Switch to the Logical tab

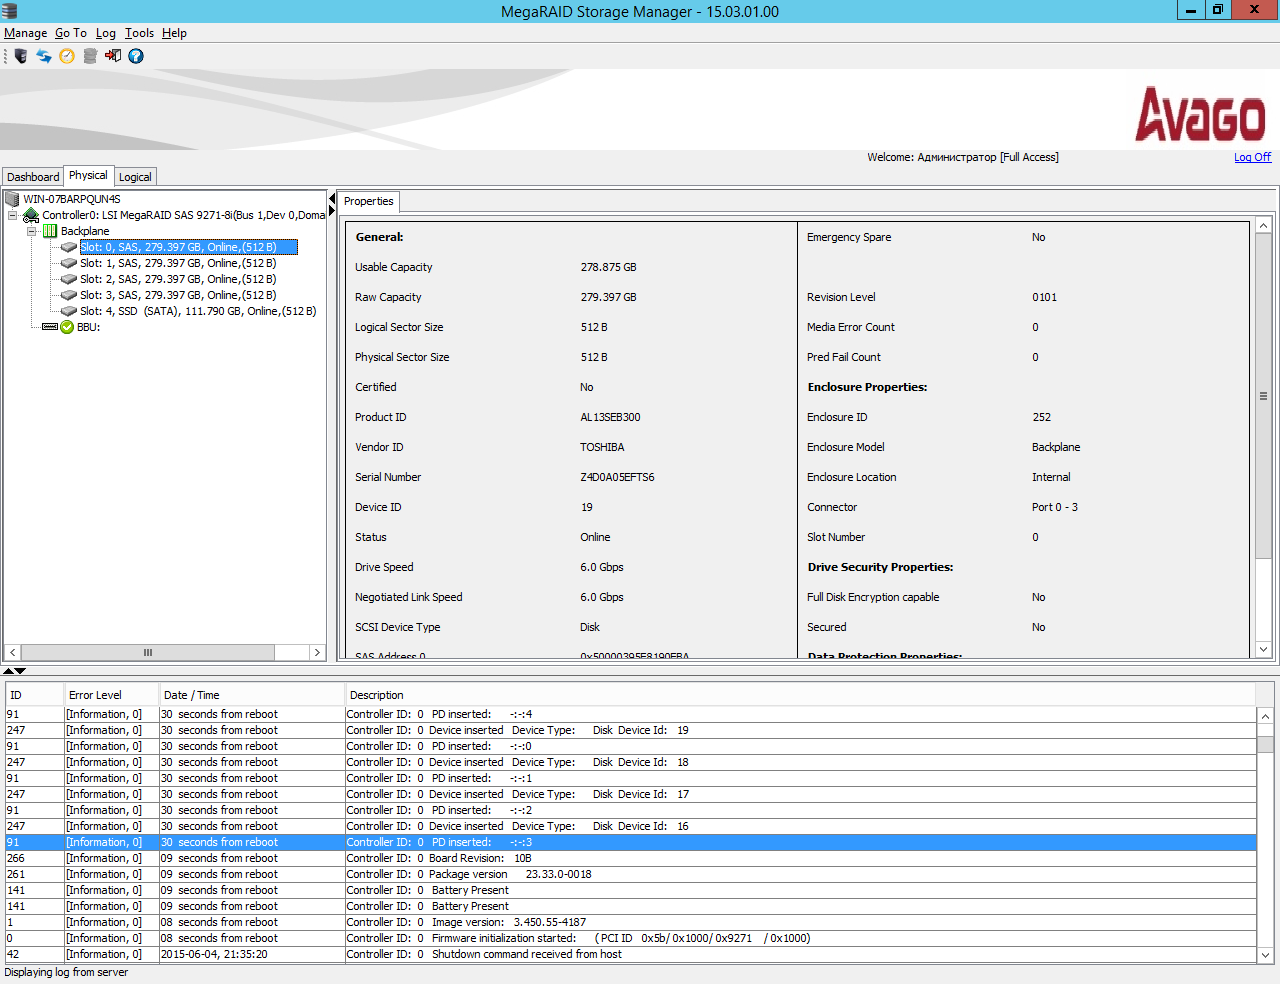tap(135, 177)
